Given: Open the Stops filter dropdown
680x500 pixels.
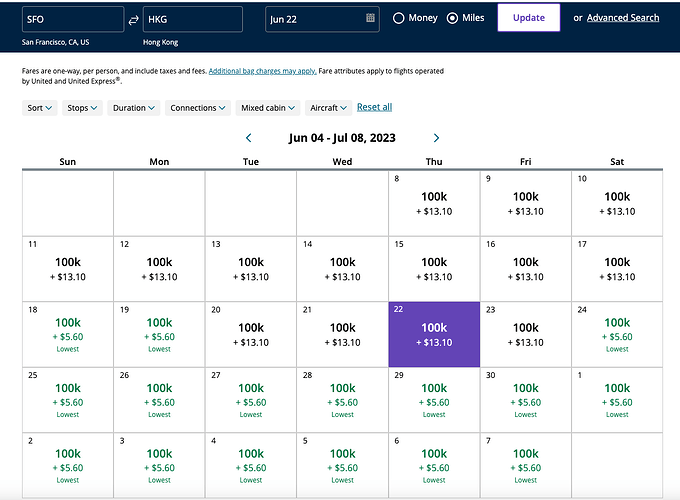Looking at the screenshot, I should coord(82,108).
